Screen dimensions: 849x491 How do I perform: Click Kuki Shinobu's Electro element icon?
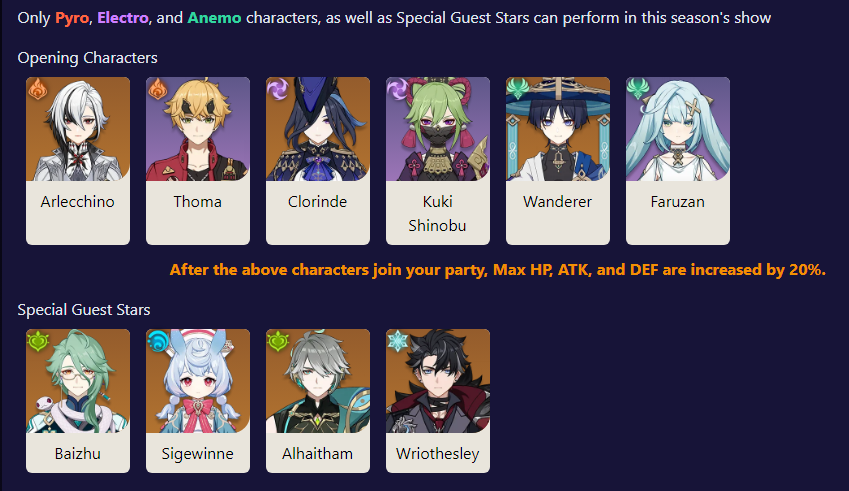(x=398, y=90)
